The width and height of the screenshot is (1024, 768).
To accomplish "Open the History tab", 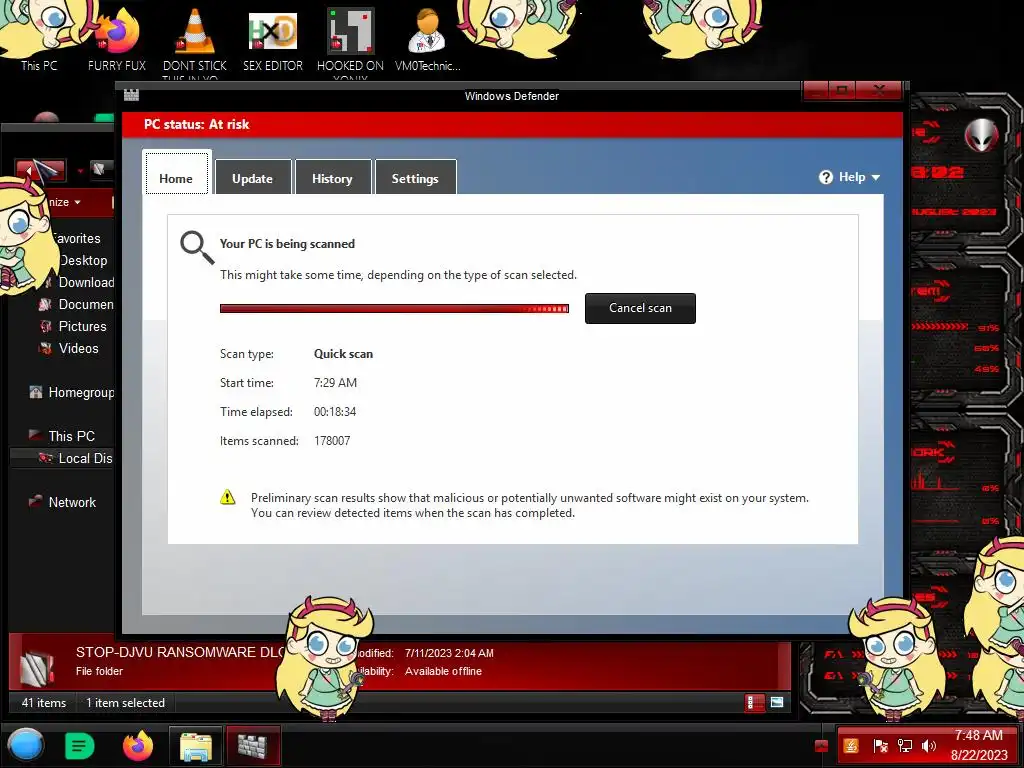I will (332, 177).
